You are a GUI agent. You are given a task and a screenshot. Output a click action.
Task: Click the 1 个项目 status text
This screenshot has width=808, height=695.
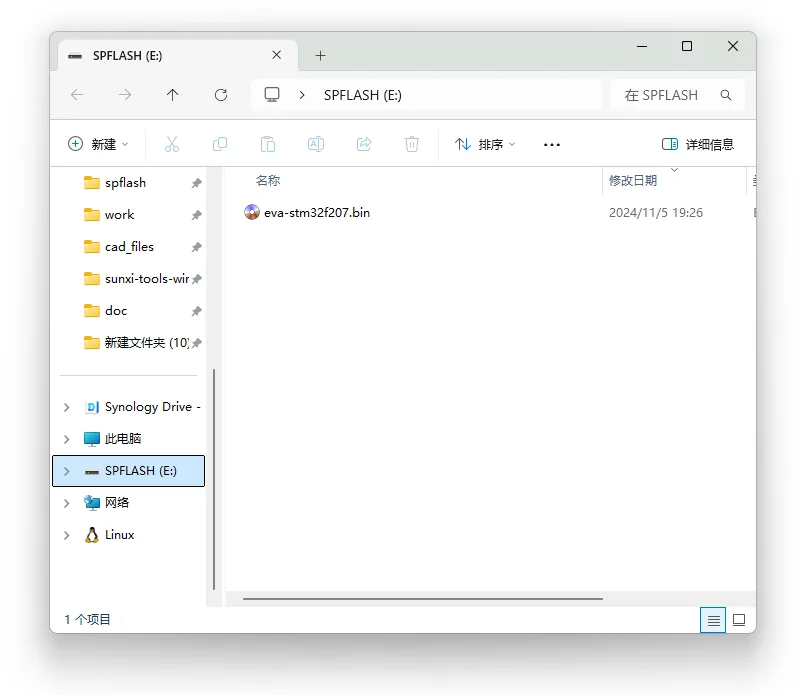[87, 620]
